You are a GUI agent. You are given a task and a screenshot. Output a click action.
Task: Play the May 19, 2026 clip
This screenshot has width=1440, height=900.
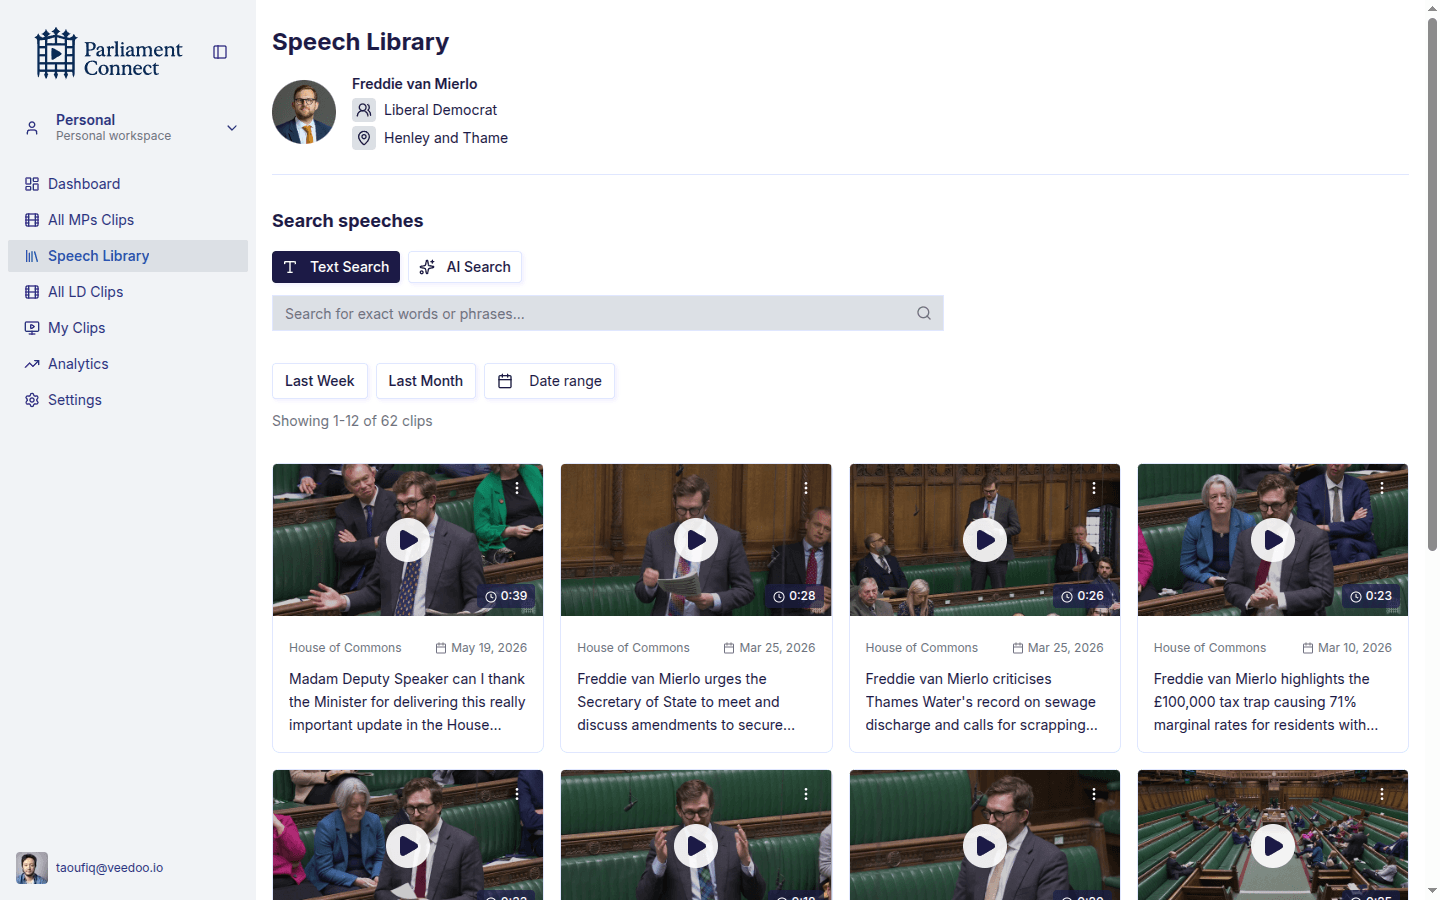408,540
